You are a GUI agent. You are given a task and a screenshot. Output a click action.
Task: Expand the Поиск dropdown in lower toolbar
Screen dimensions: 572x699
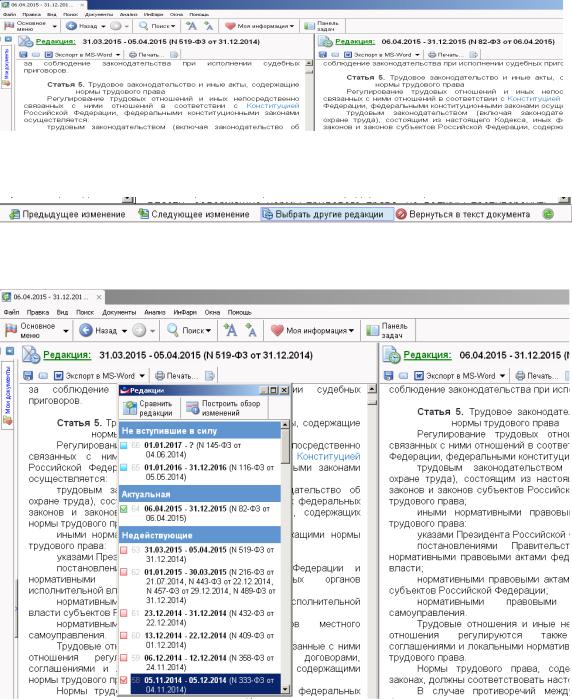tap(209, 331)
